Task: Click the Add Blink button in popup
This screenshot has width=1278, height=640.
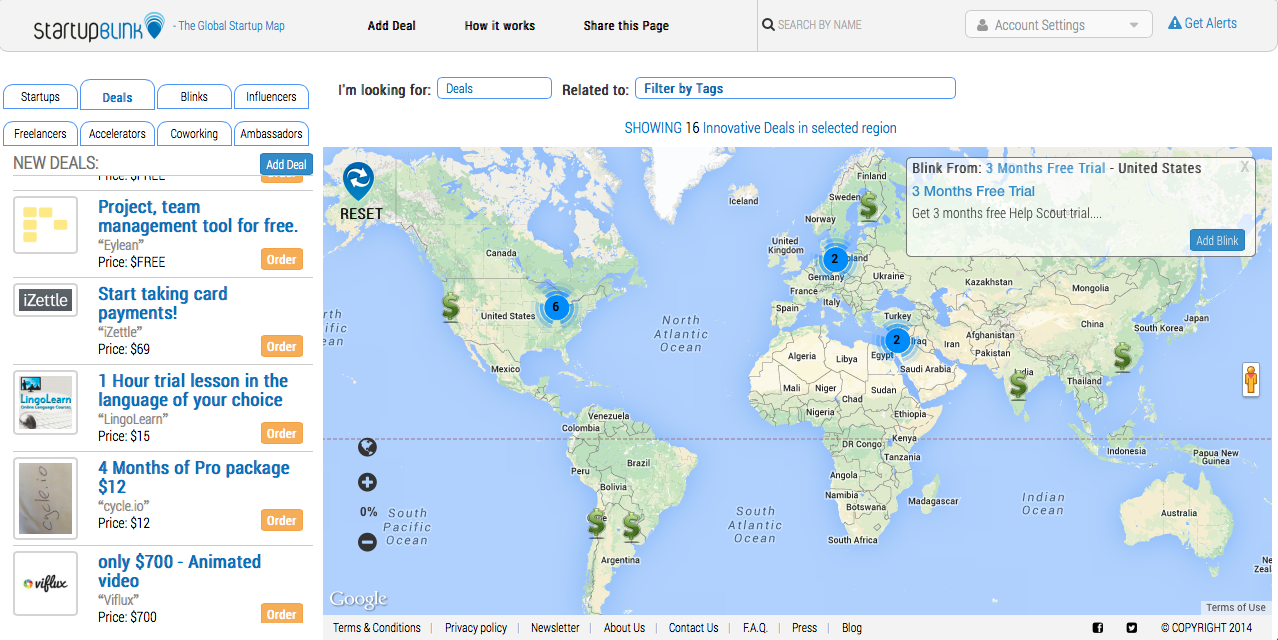Action: pos(1217,241)
